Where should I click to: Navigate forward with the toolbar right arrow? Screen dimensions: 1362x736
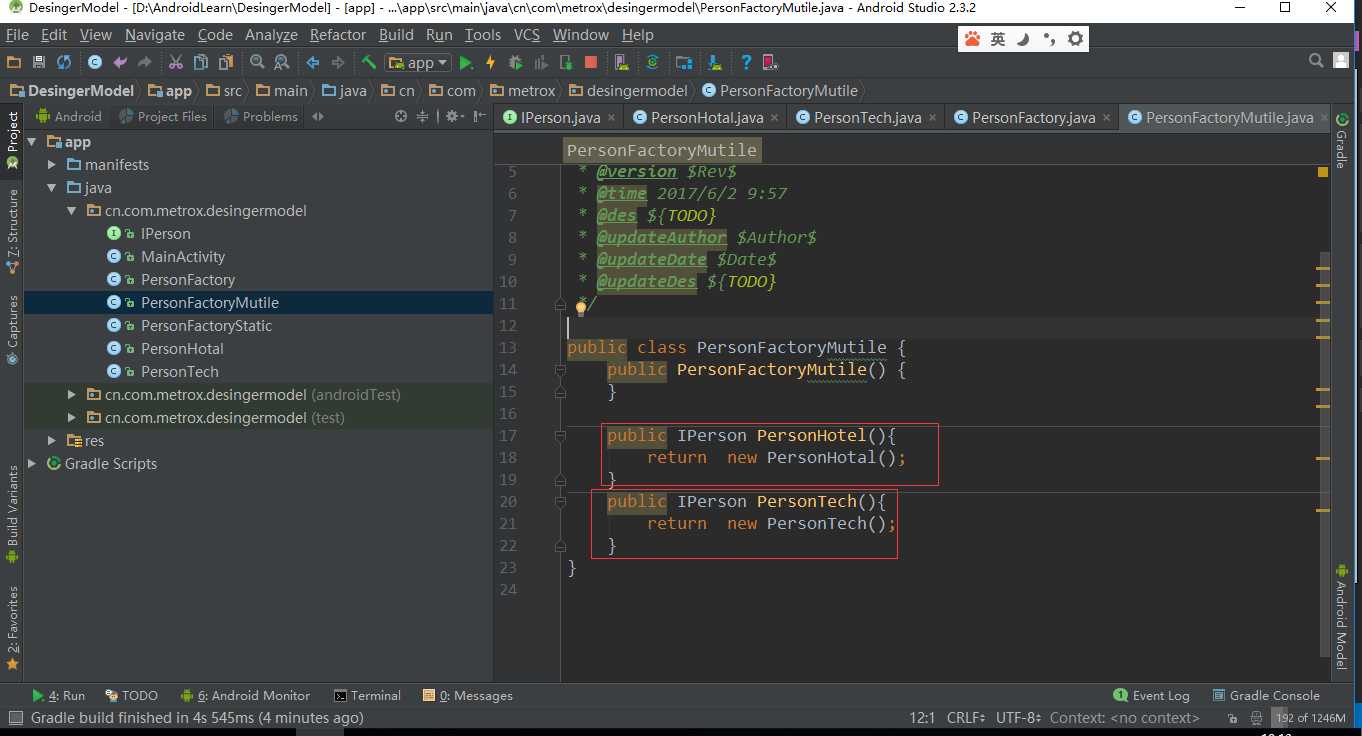coord(338,62)
